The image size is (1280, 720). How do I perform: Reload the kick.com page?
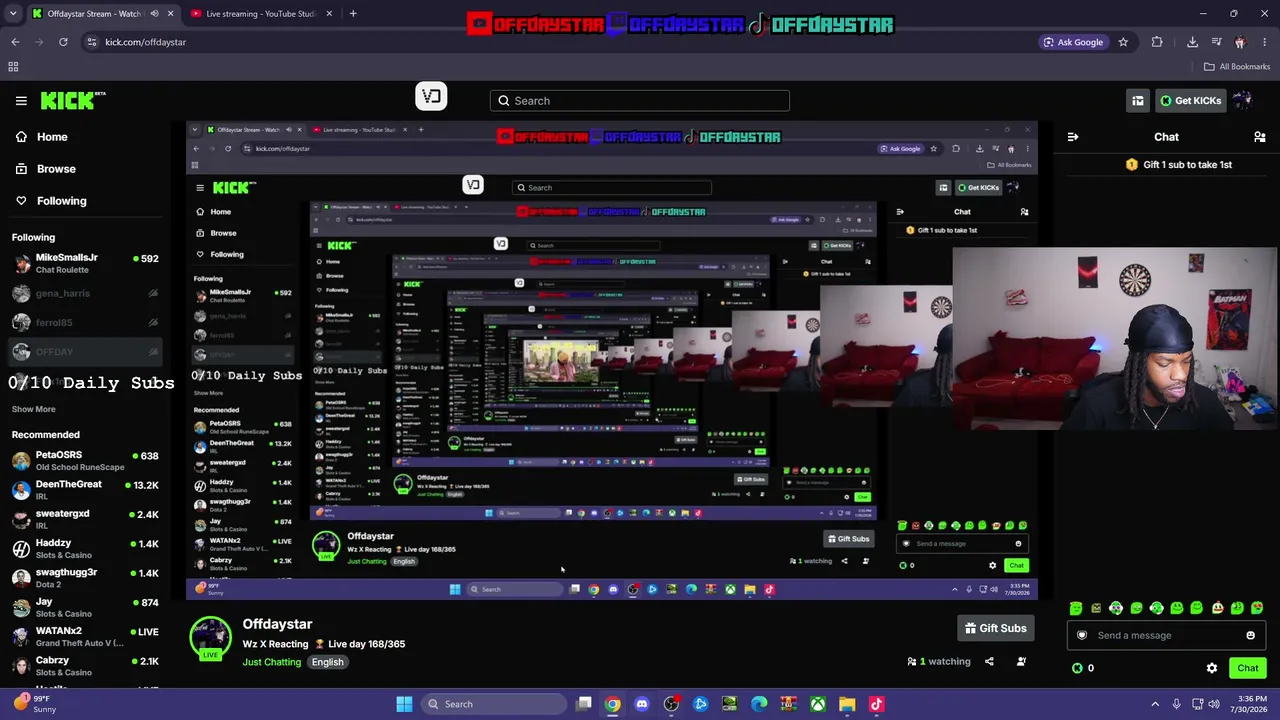63,42
